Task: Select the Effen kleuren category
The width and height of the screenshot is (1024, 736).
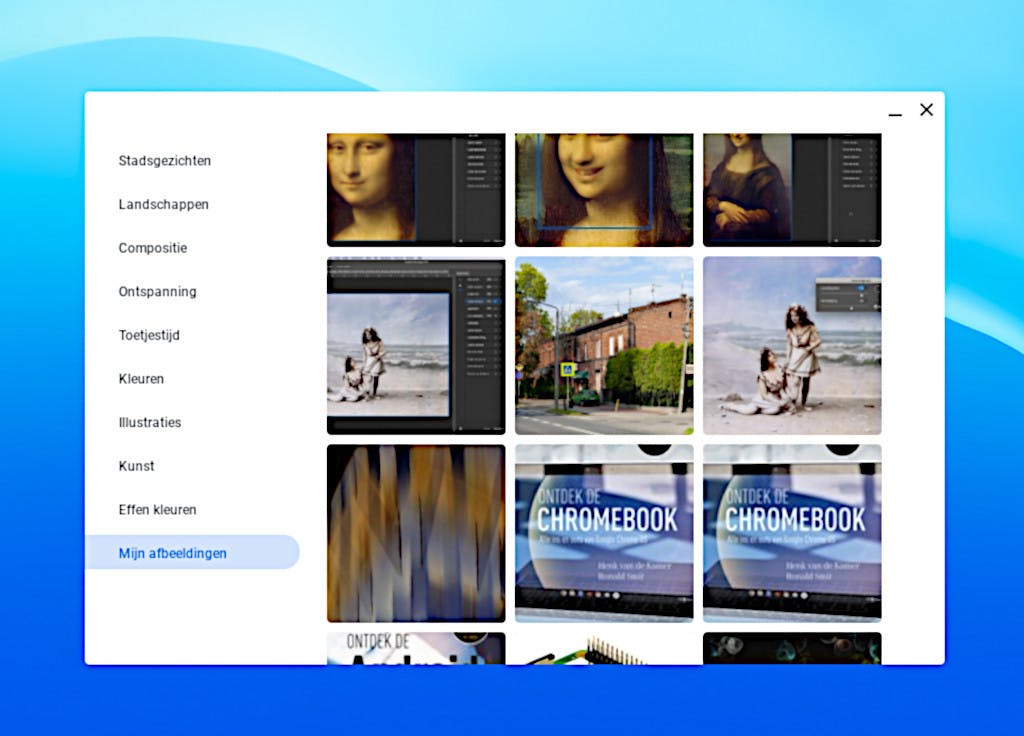Action: pos(157,510)
